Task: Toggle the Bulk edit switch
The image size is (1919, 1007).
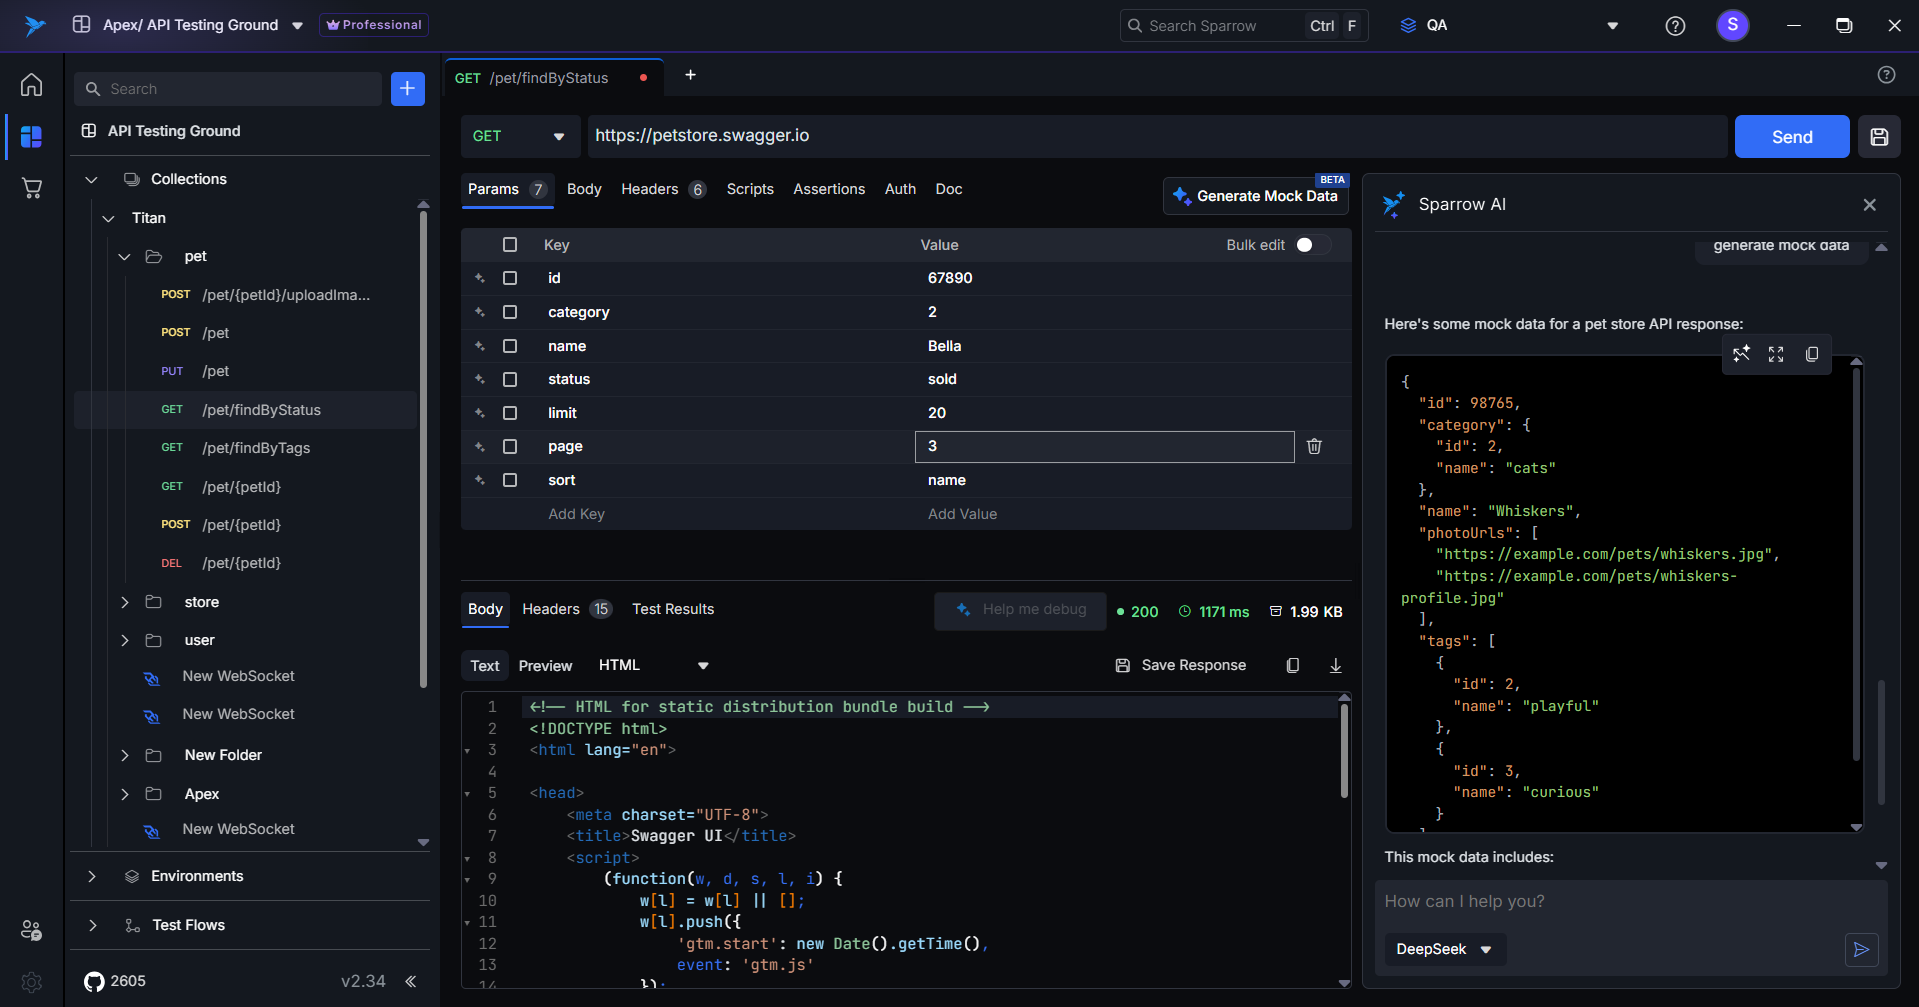Action: (x=1311, y=245)
